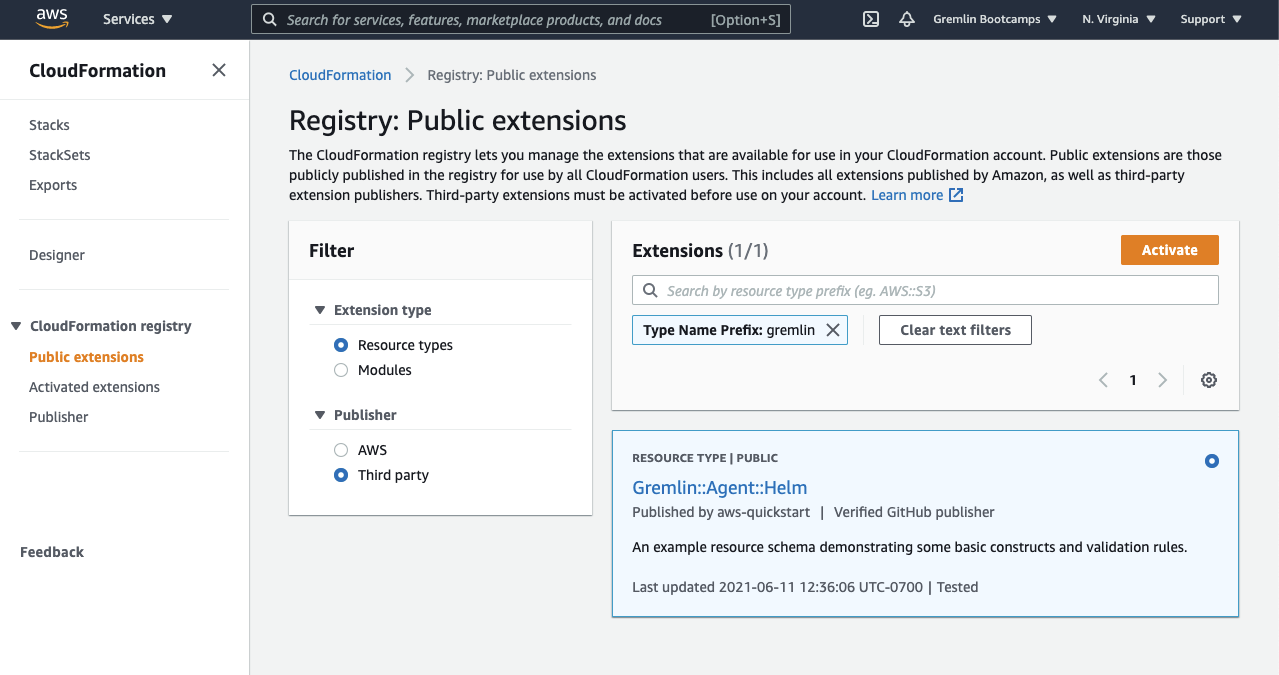1279x675 pixels.
Task: Focus the resource type prefix search field
Action: click(x=925, y=291)
